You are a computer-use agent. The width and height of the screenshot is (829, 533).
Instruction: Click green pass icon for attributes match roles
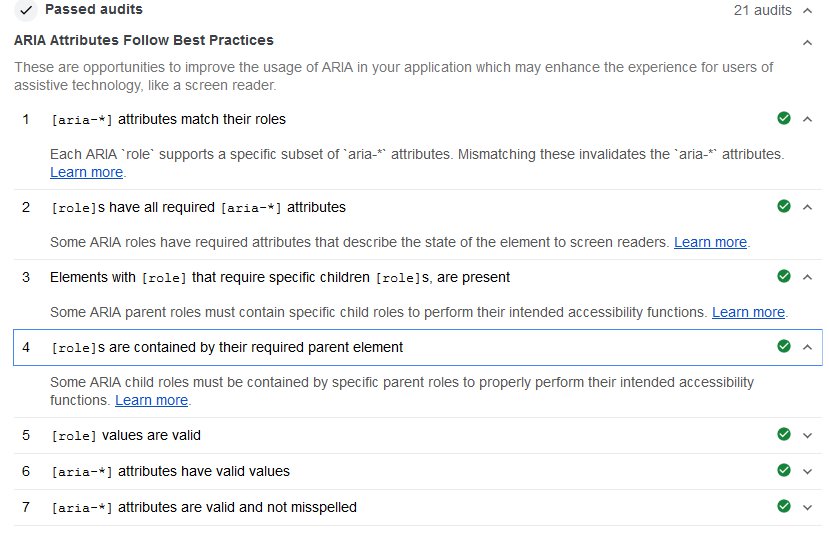(784, 119)
